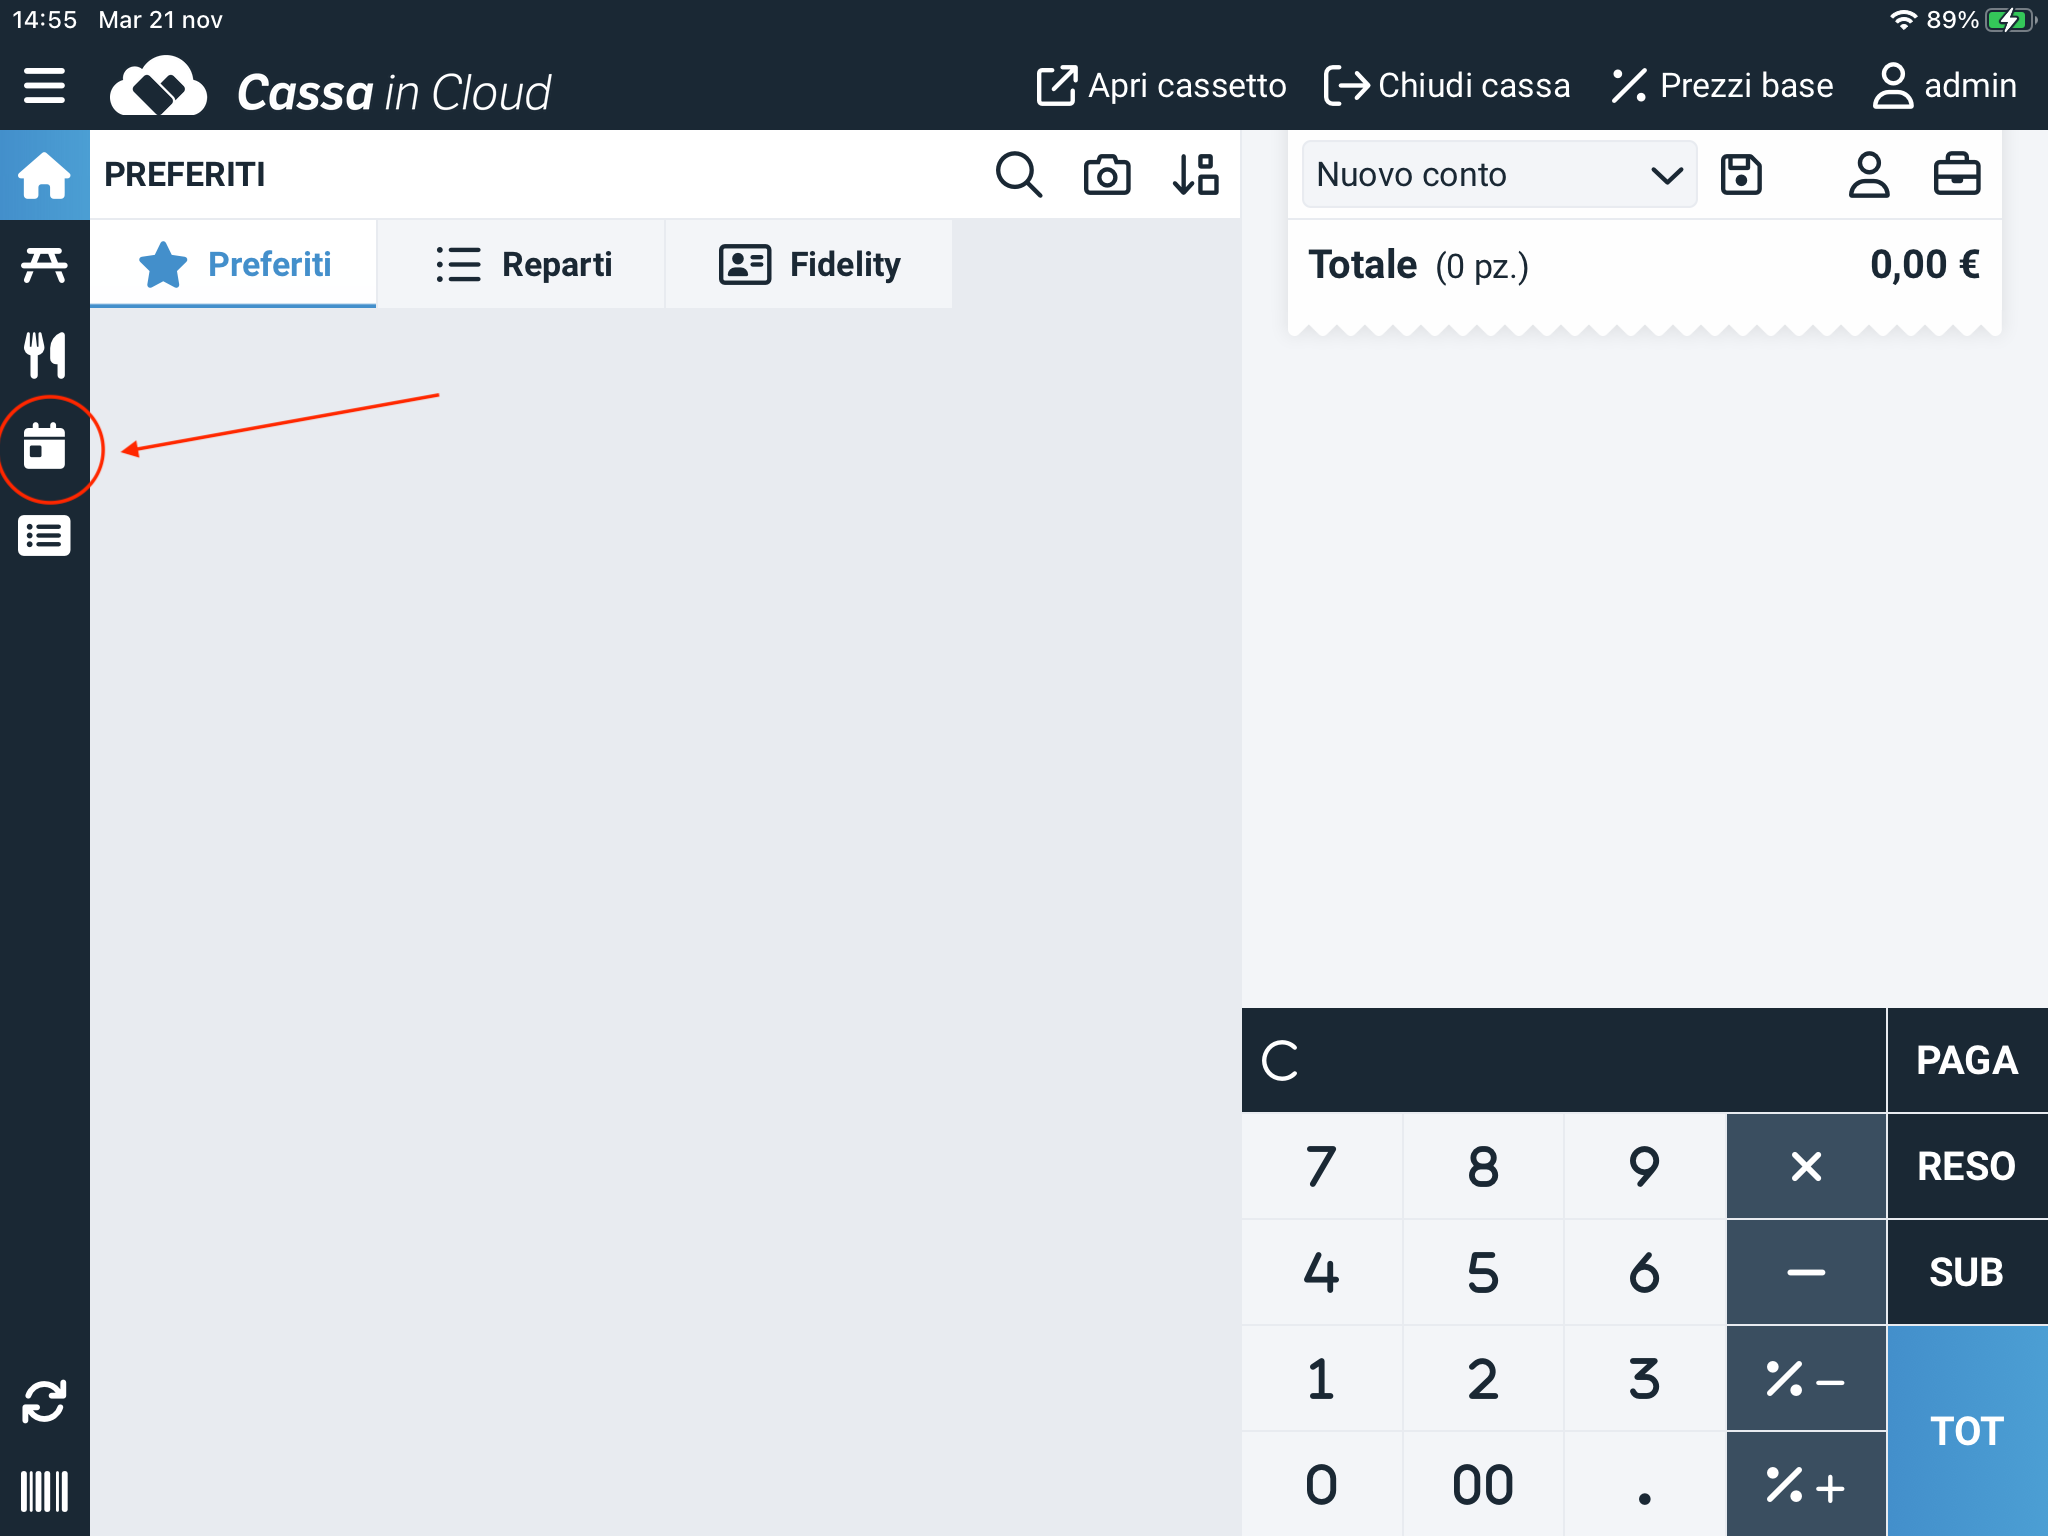Click Chiudi cassa in header

(x=1446, y=86)
